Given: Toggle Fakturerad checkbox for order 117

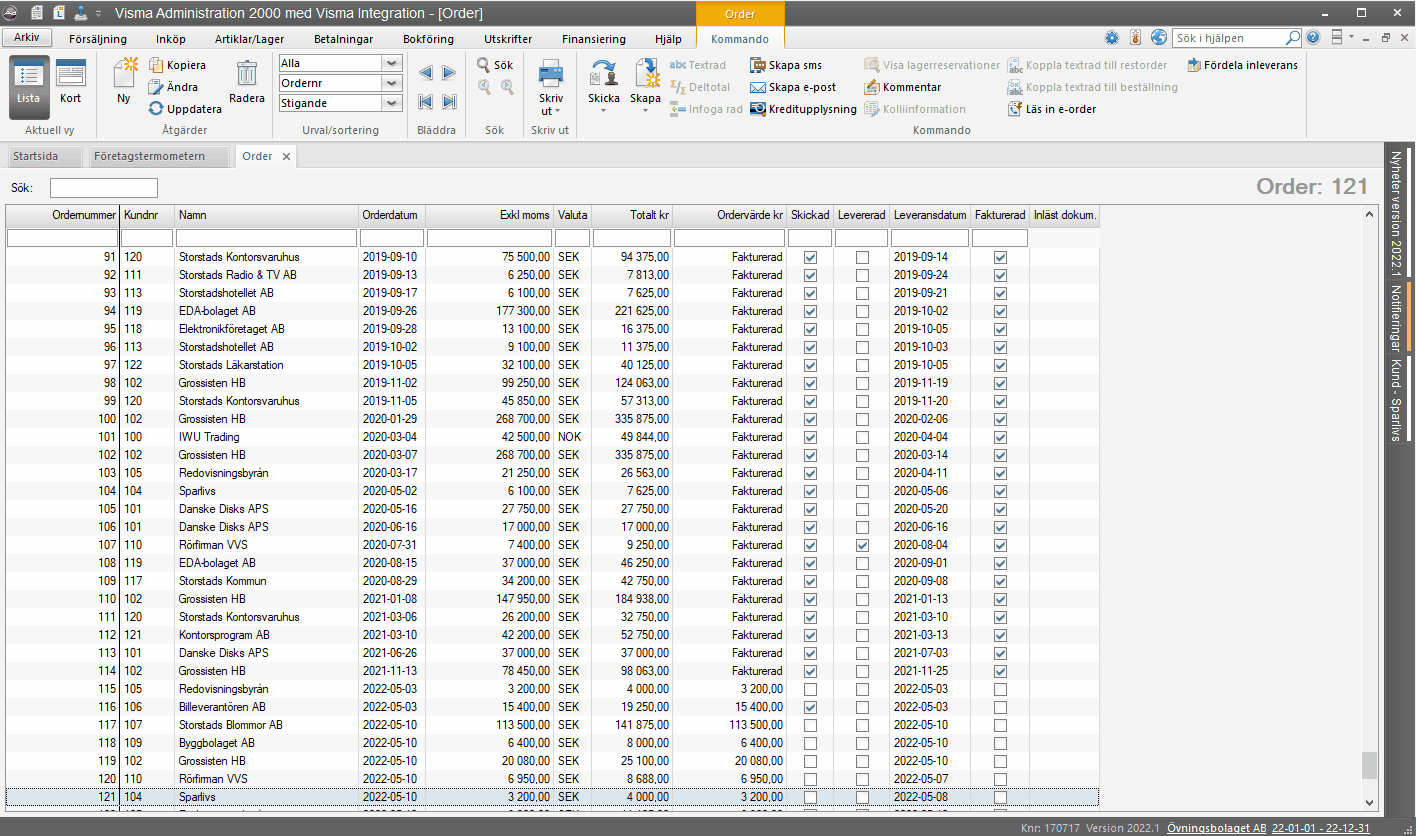Looking at the screenshot, I should point(1000,725).
